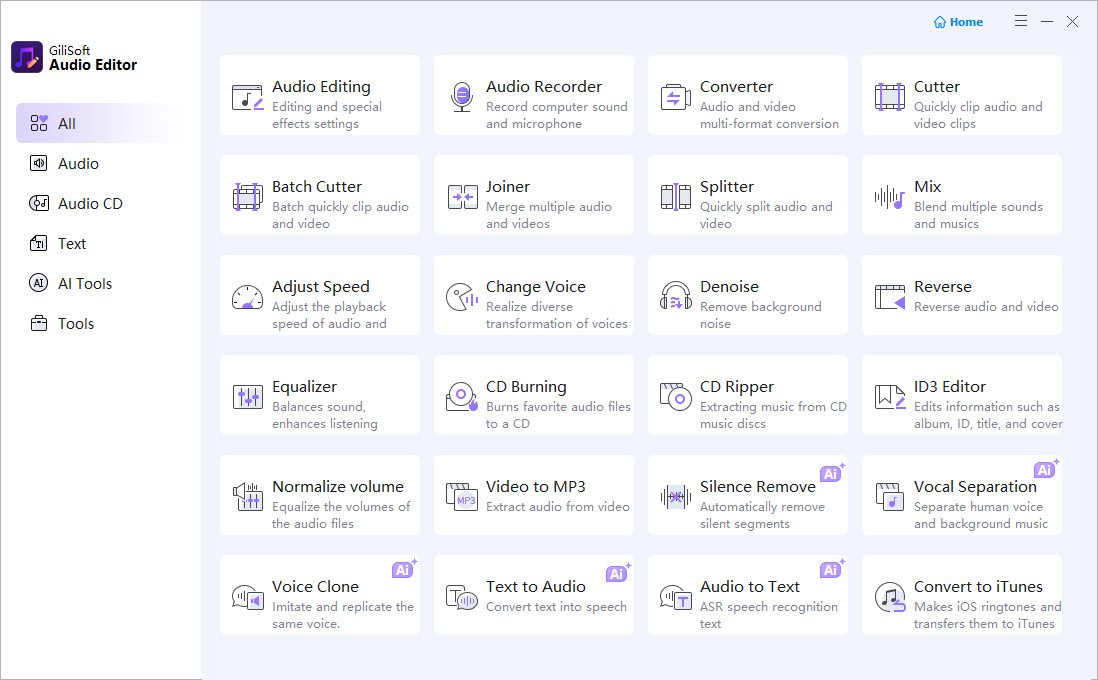Click "Quickly clip audio and video clips" text

[978, 115]
